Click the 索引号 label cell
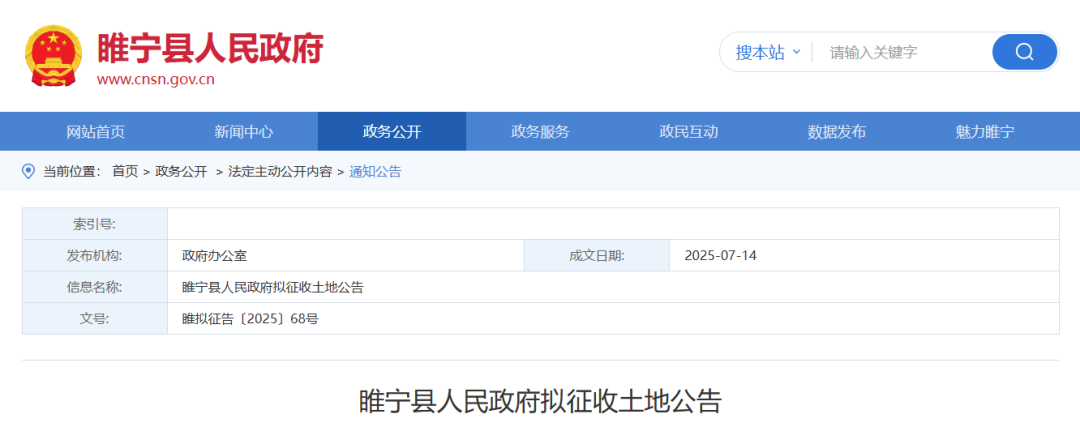The image size is (1080, 444). [x=95, y=224]
